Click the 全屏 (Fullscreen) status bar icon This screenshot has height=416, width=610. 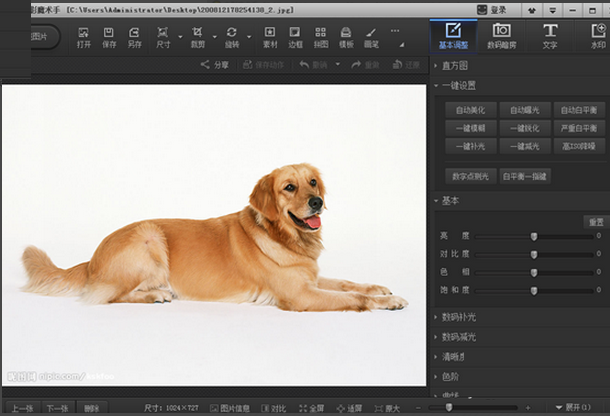pos(311,408)
